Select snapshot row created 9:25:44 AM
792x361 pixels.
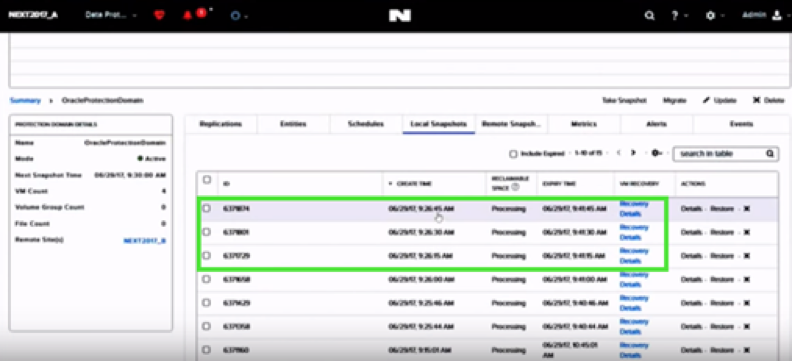206,326
